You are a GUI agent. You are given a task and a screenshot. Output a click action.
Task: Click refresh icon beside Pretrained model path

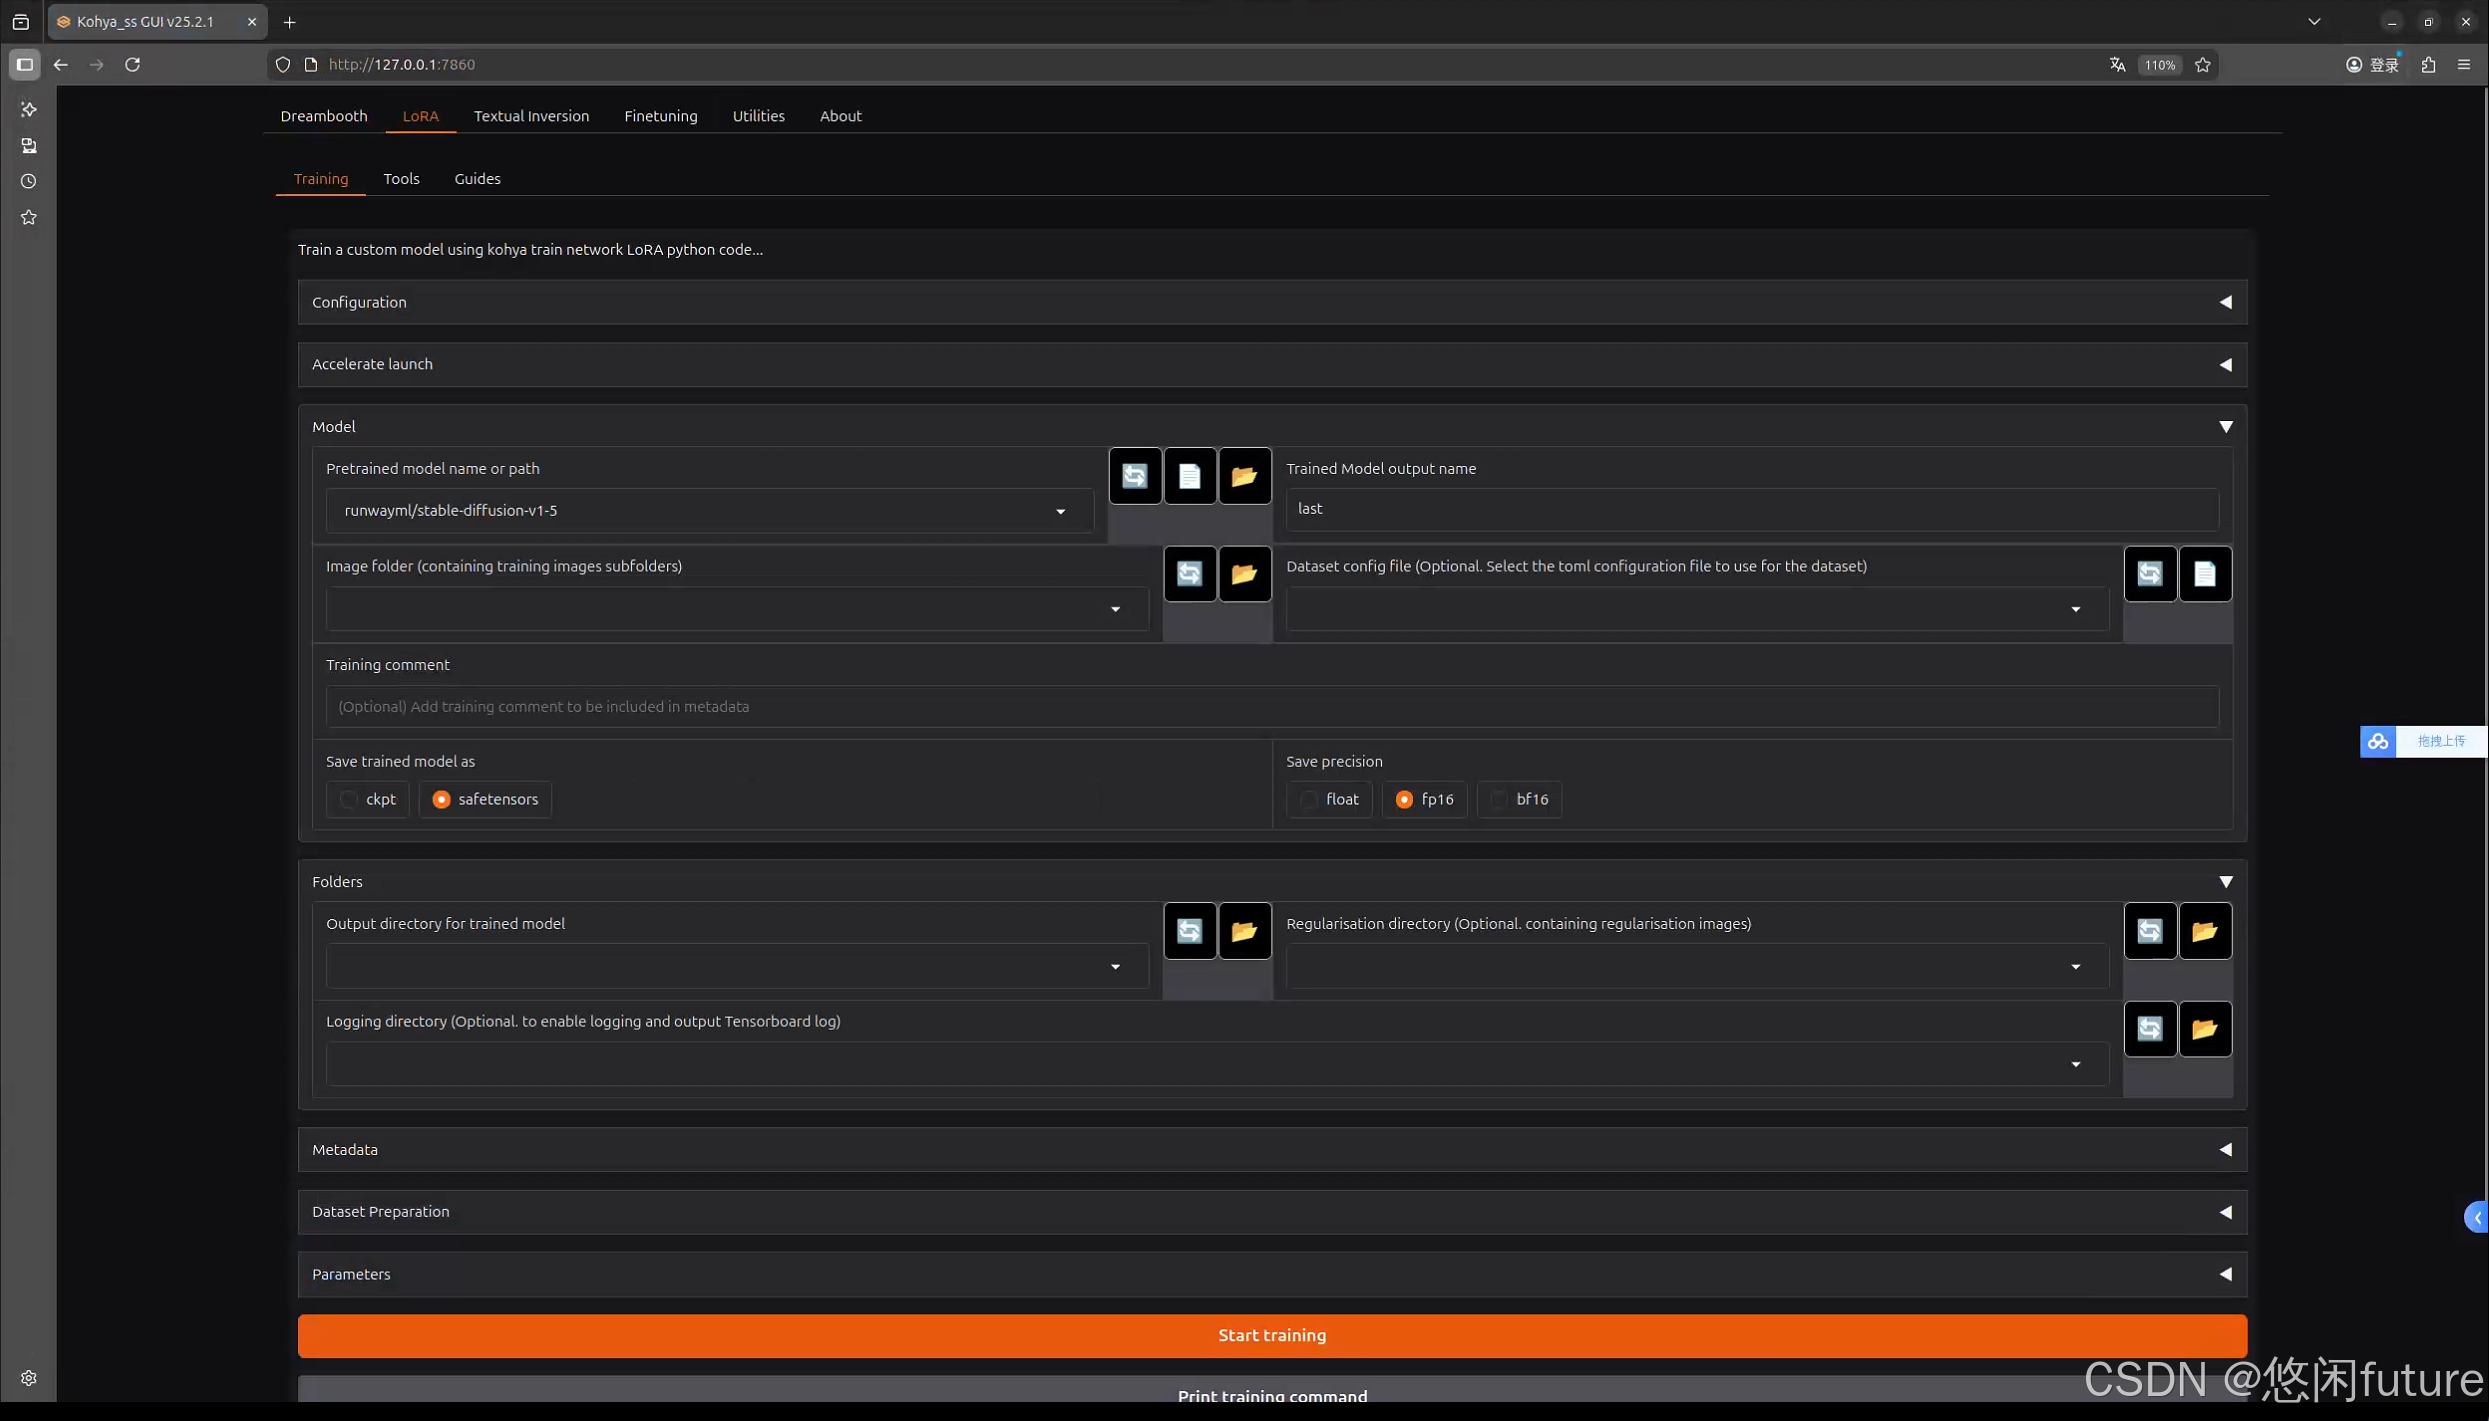(x=1134, y=476)
